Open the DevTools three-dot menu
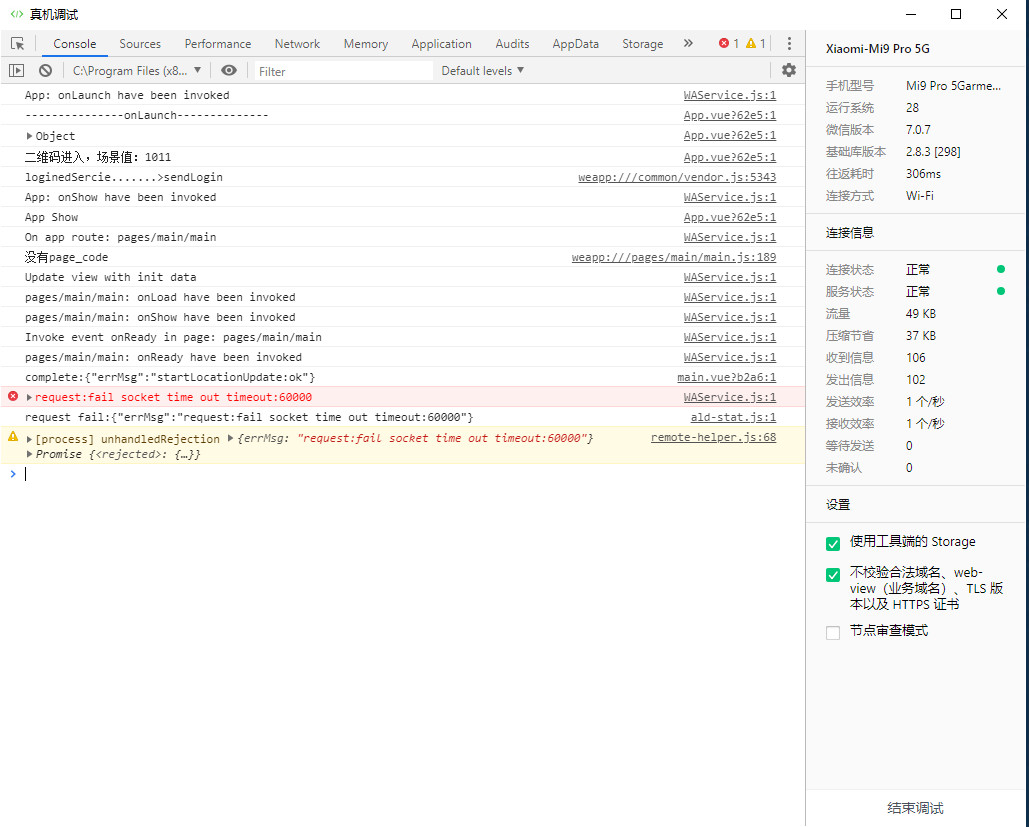 point(789,44)
